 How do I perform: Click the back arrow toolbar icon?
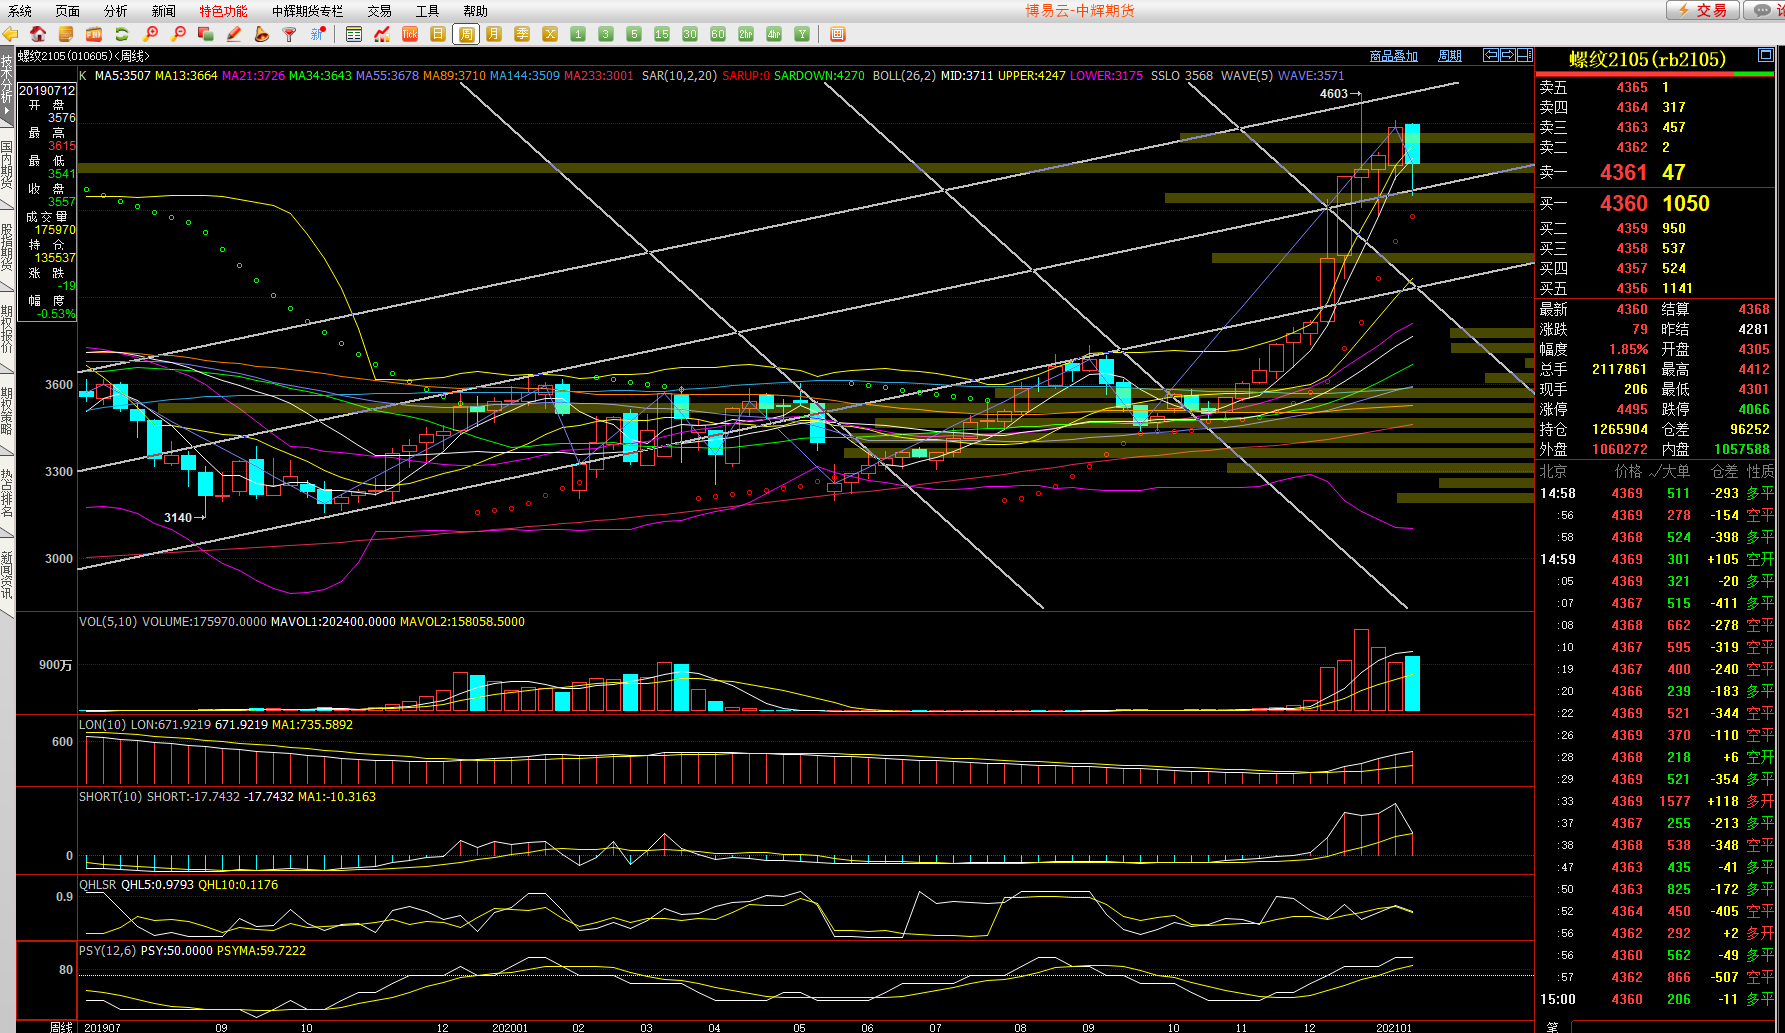(11, 34)
